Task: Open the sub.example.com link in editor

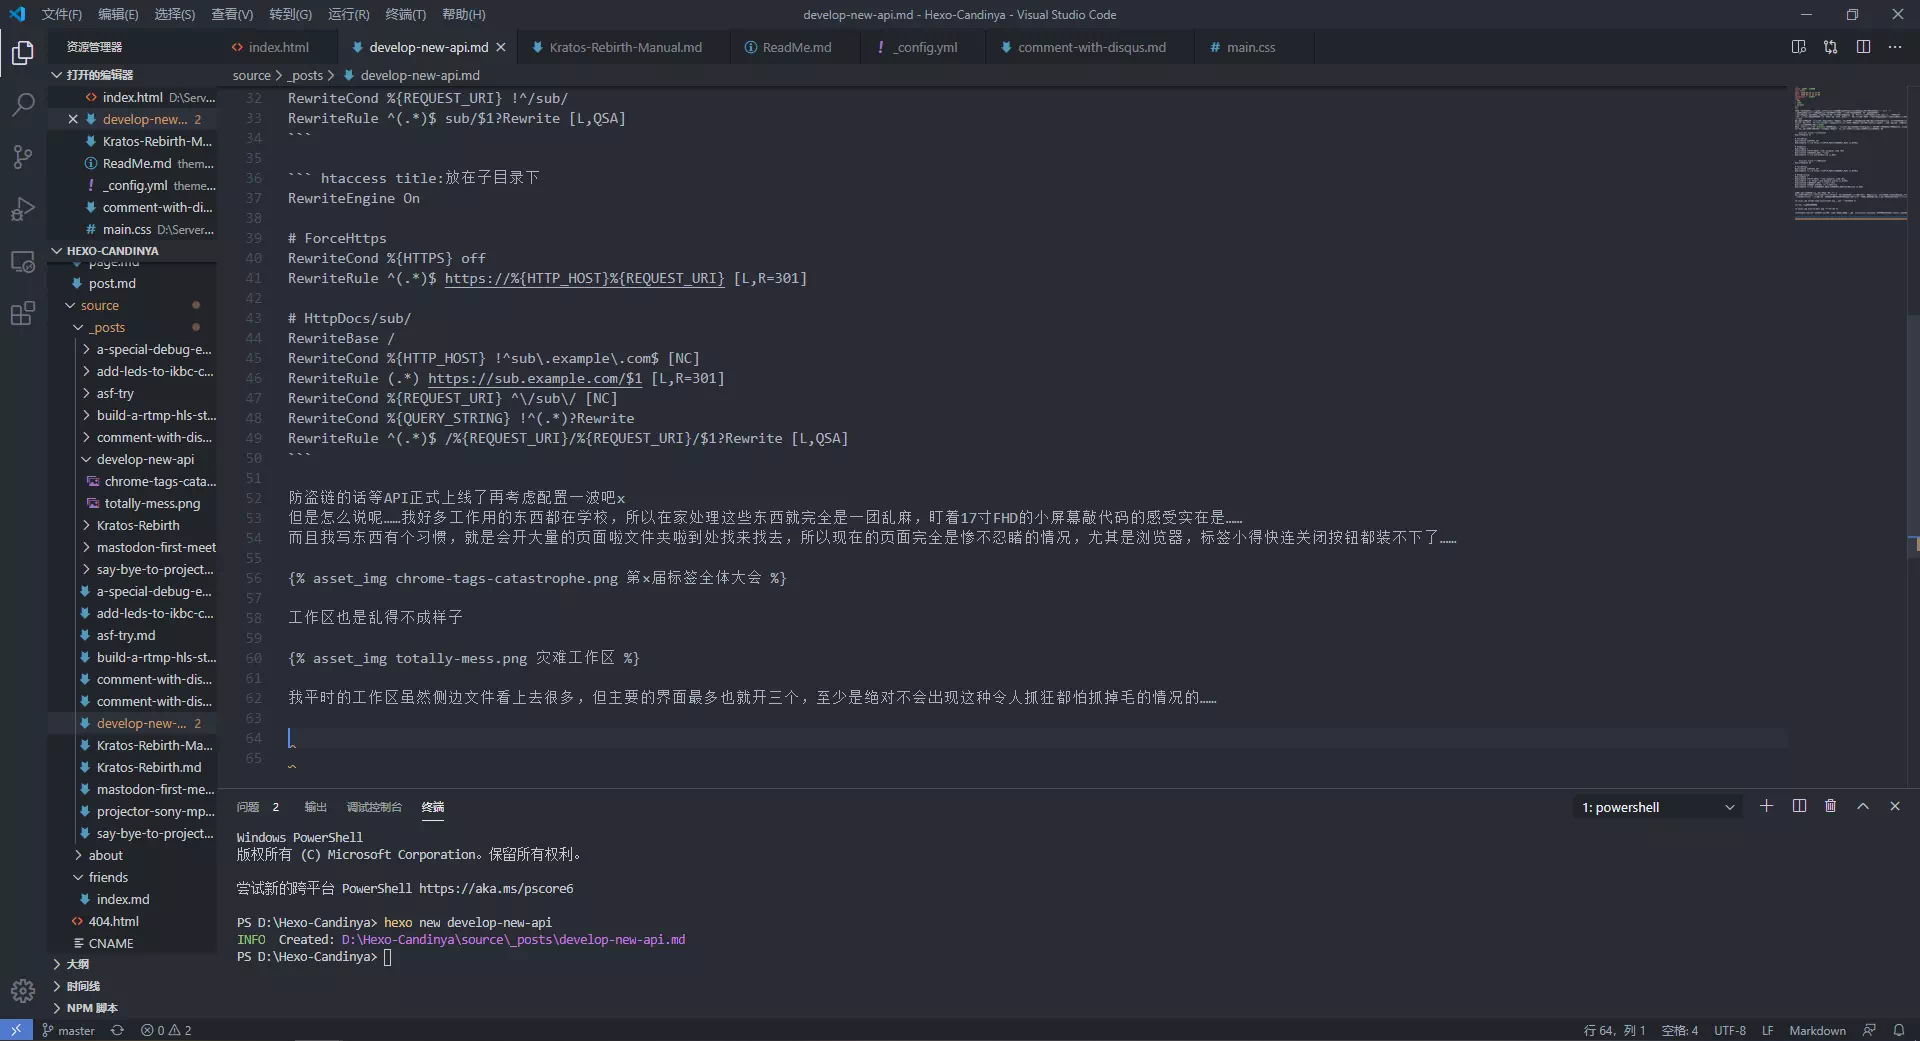Action: (535, 378)
